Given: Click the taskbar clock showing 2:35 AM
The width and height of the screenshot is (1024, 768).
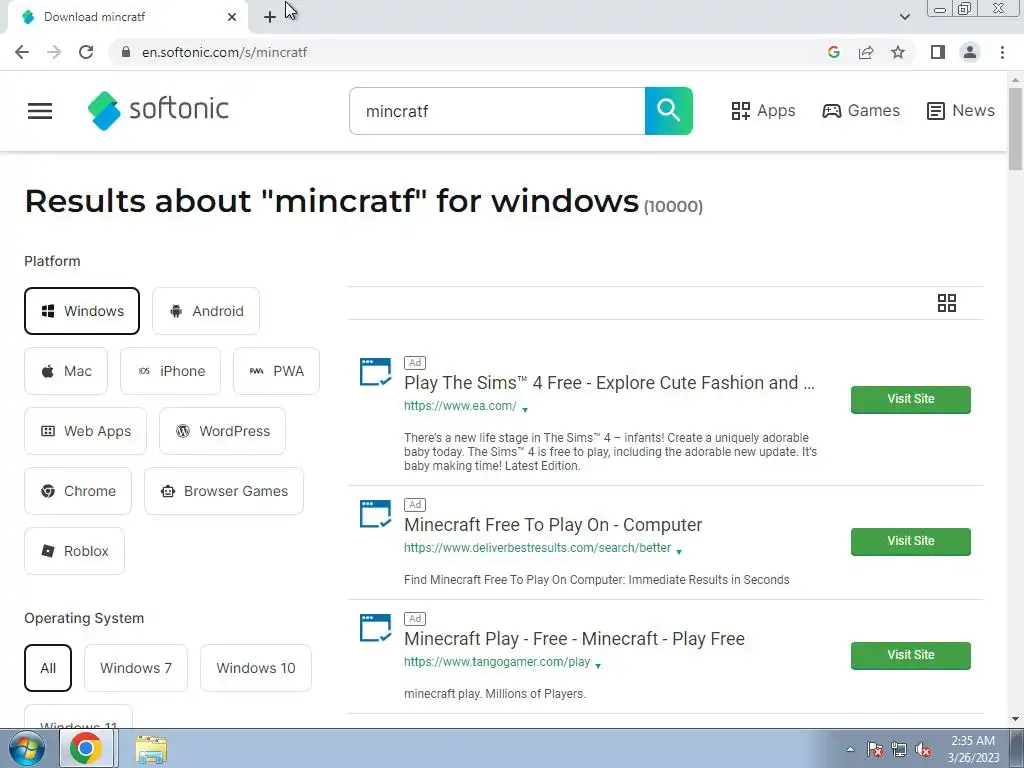Looking at the screenshot, I should (973, 749).
